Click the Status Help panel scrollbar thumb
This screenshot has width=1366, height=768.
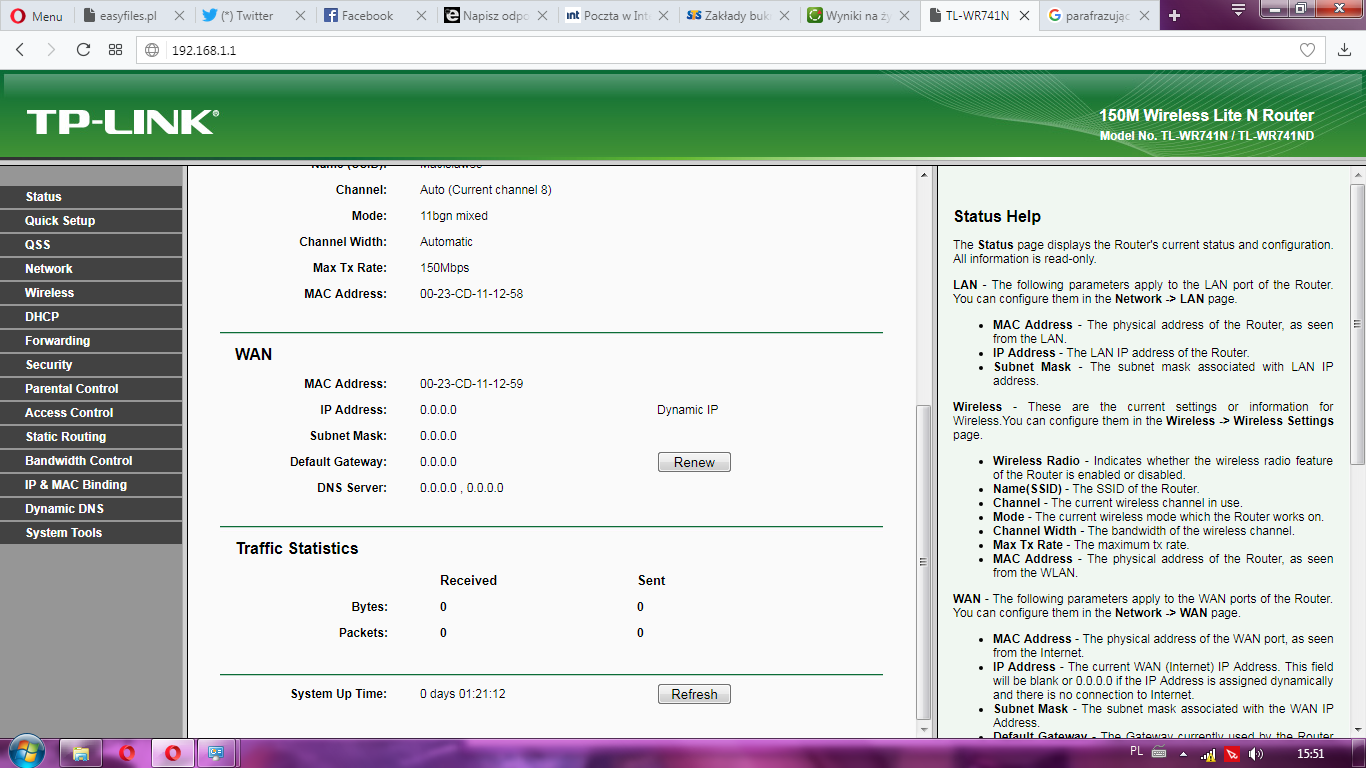(1357, 324)
